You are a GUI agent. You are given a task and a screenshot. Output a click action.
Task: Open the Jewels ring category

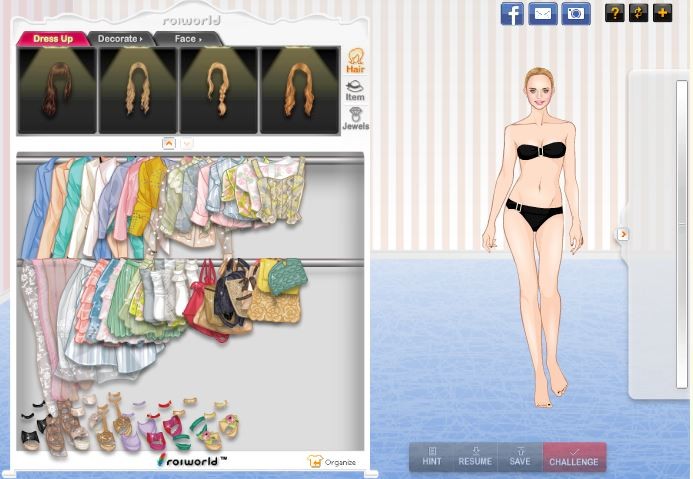pyautogui.click(x=355, y=119)
